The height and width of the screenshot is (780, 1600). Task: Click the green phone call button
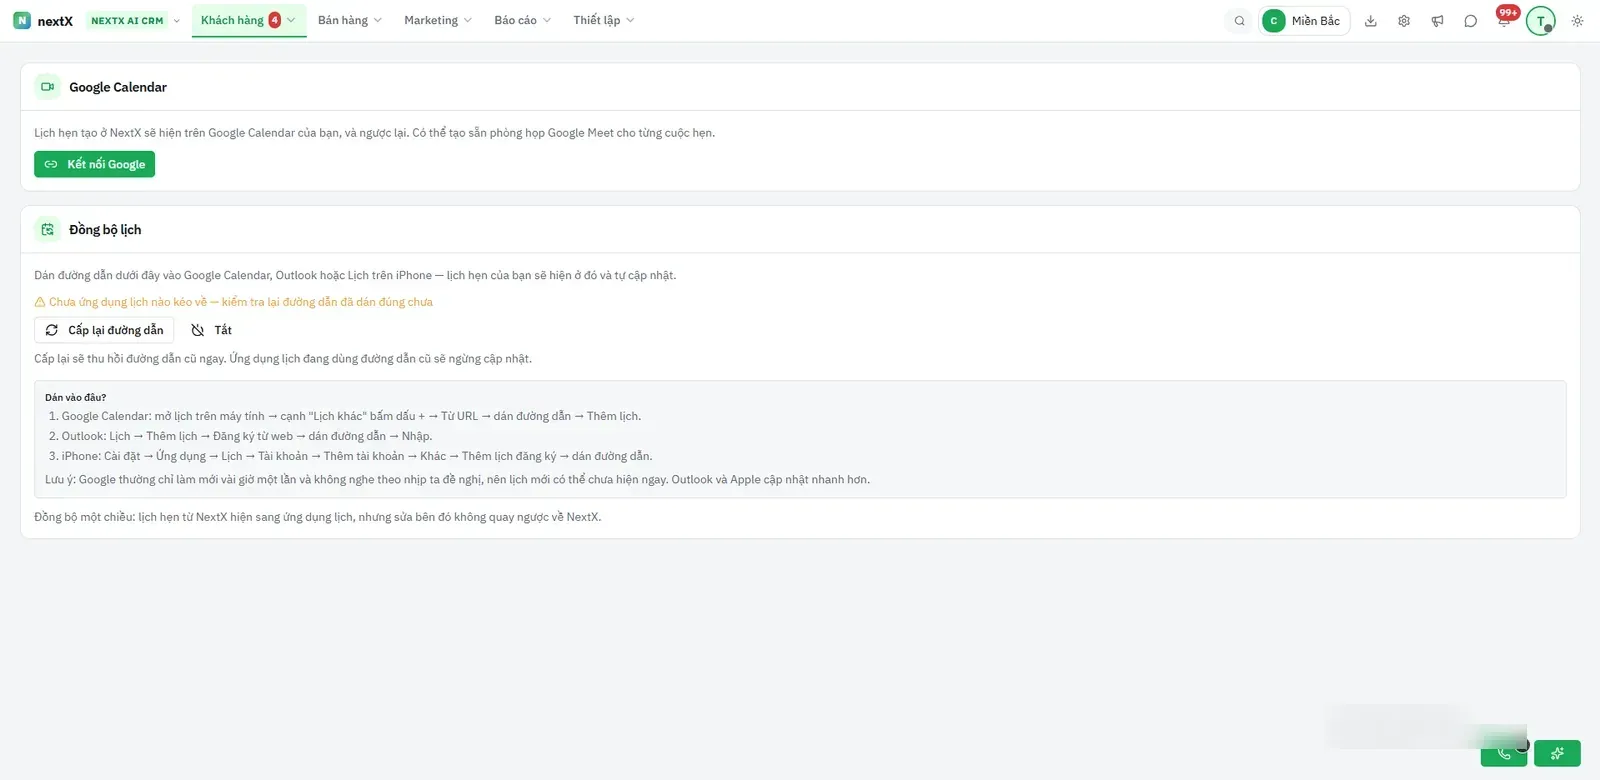pos(1504,753)
